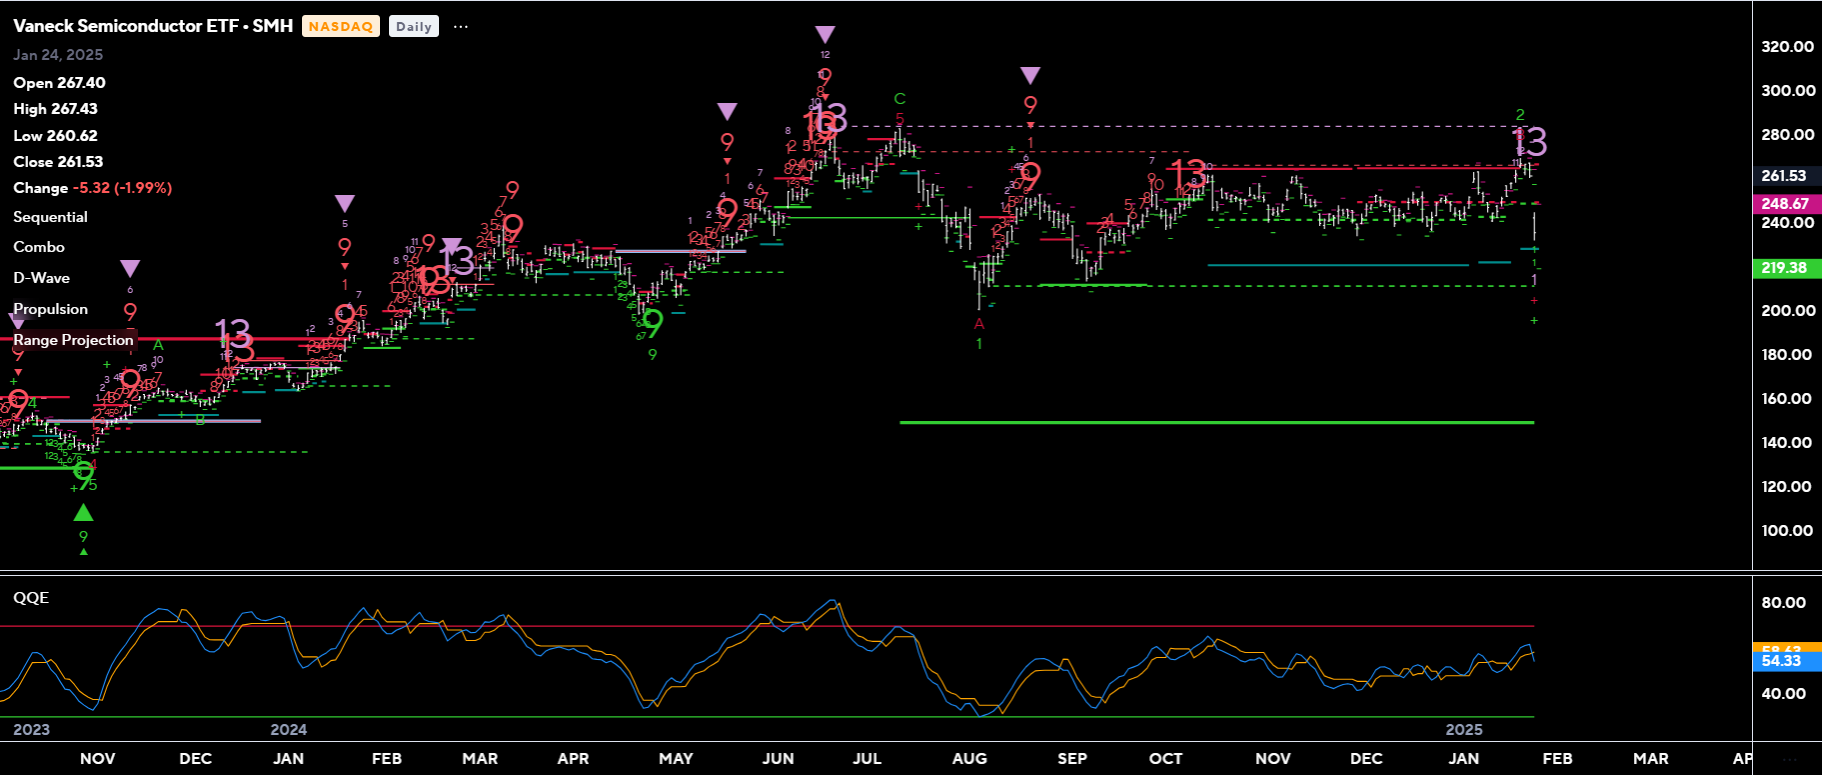Open the QQE pane label
1822x775 pixels.
point(31,598)
